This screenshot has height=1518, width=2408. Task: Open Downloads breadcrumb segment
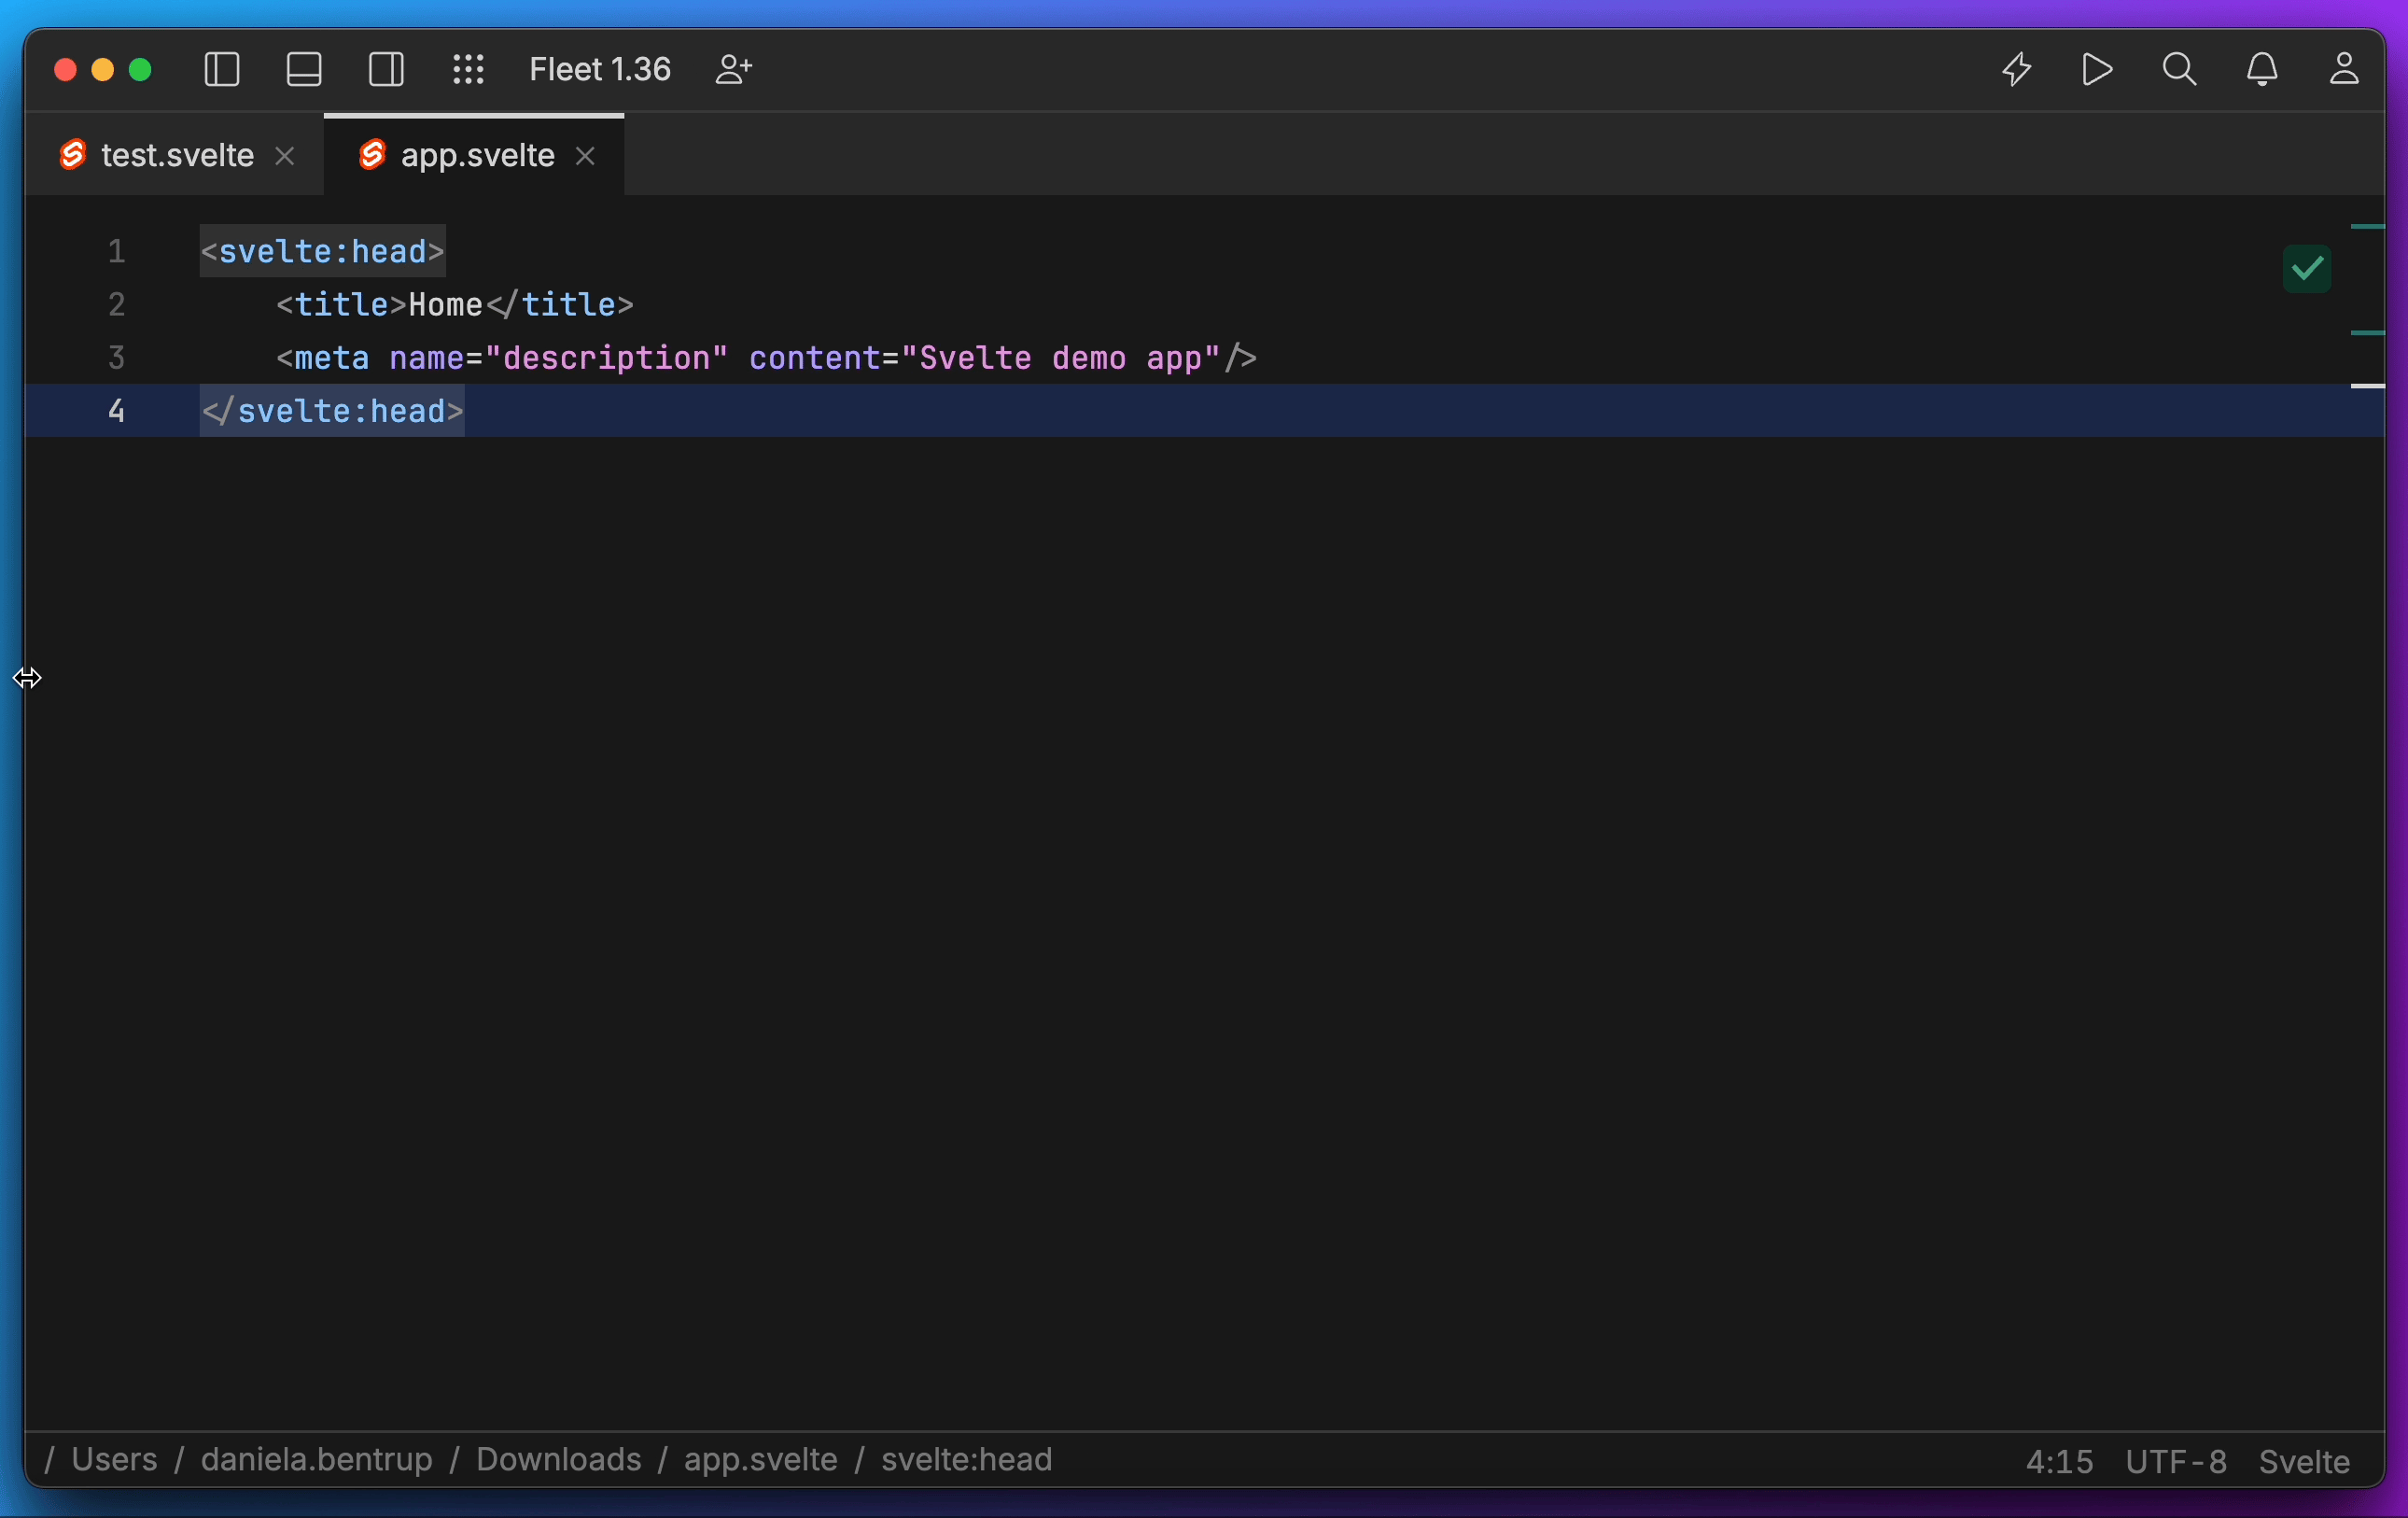click(559, 1460)
